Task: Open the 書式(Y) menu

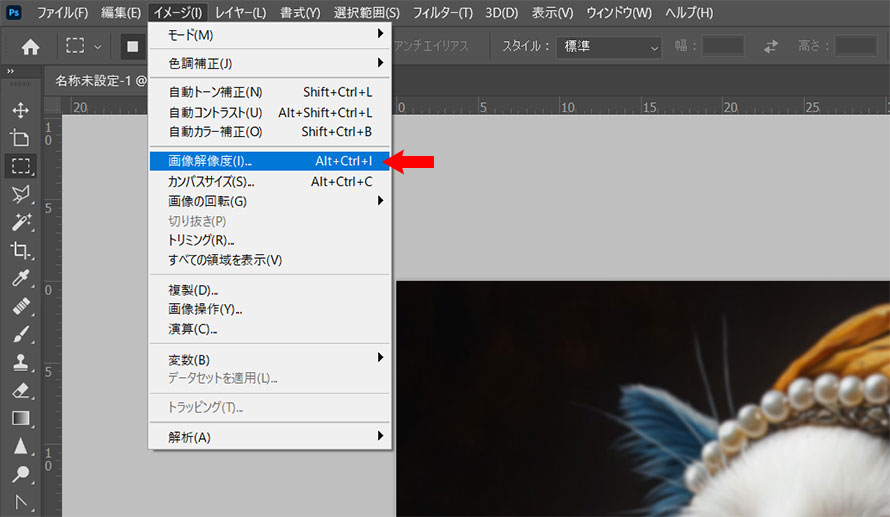Action: (300, 12)
